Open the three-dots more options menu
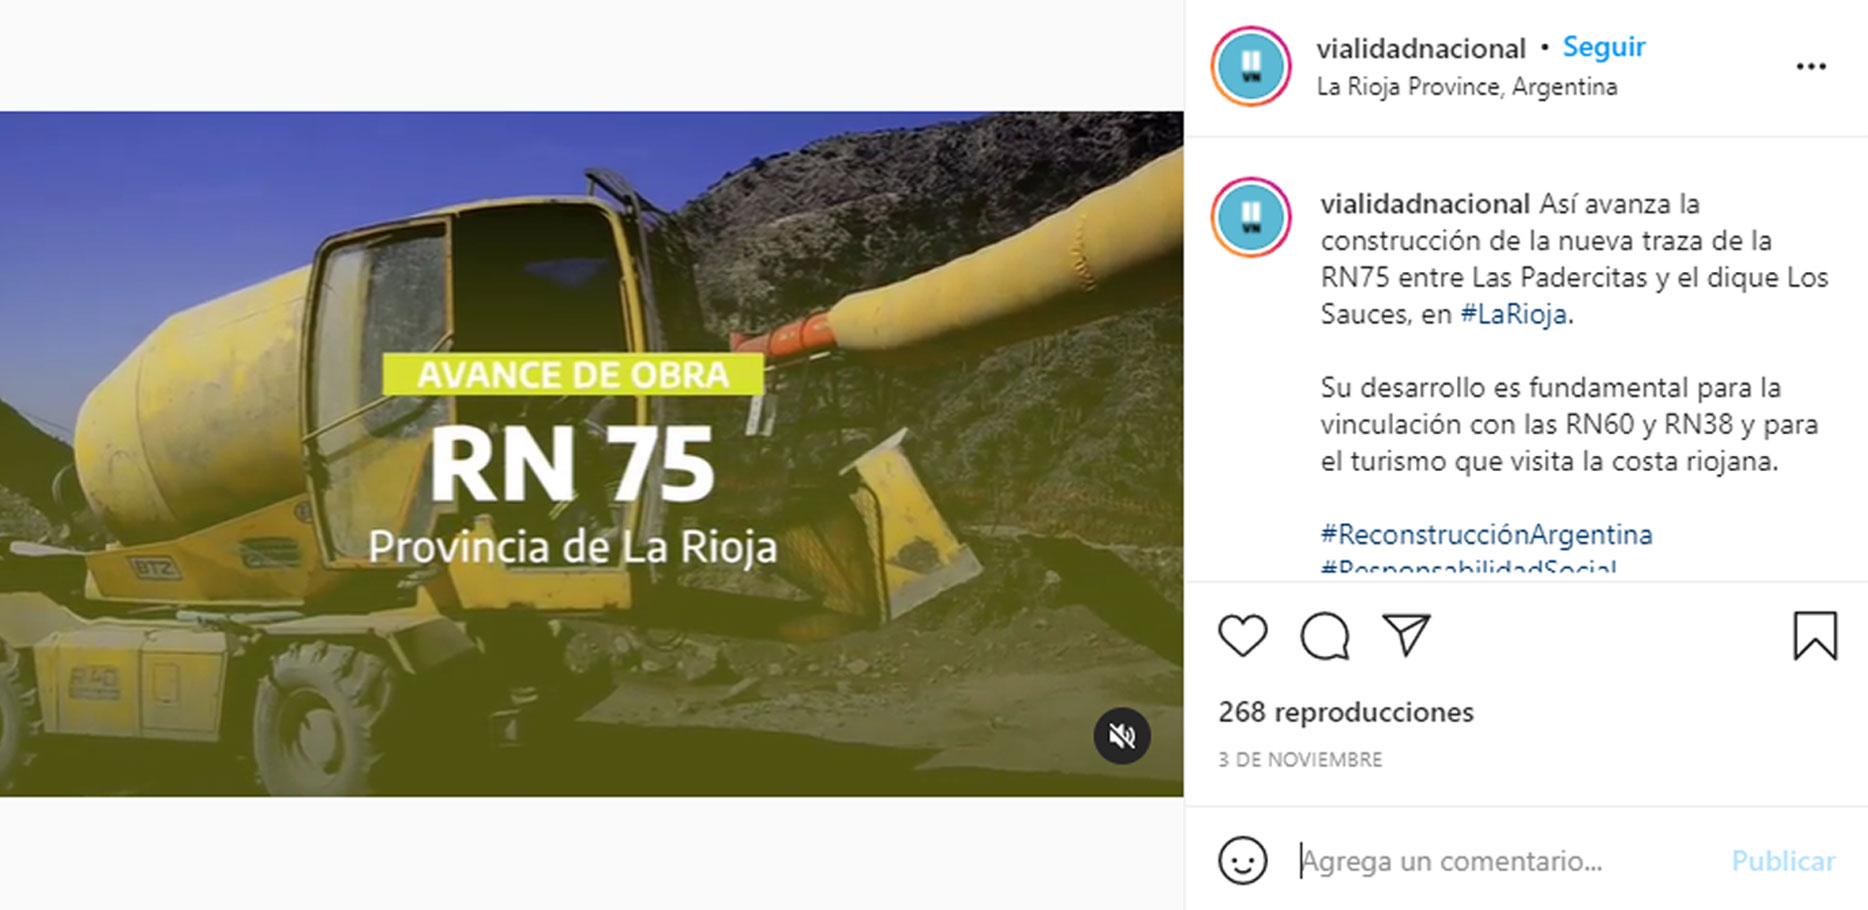This screenshot has height=910, width=1868. (1811, 66)
